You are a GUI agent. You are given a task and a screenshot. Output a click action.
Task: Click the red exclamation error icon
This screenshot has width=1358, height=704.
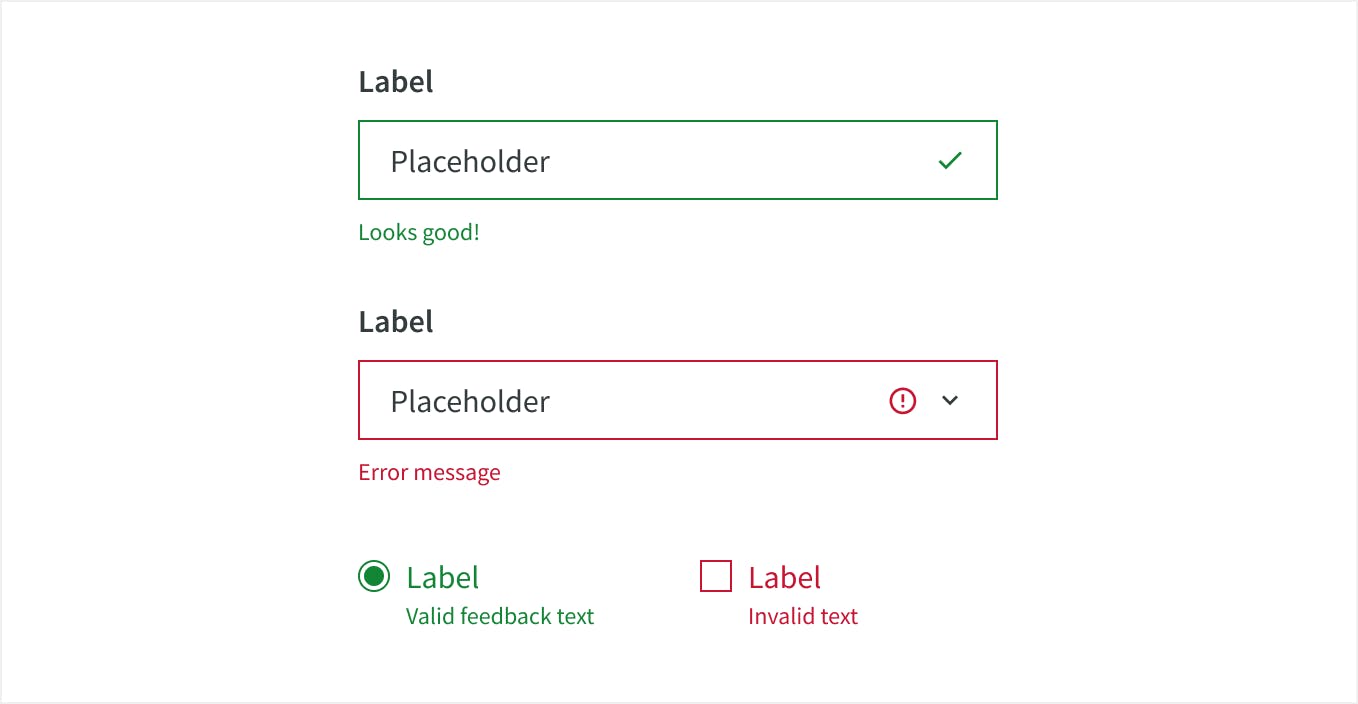[x=902, y=401]
